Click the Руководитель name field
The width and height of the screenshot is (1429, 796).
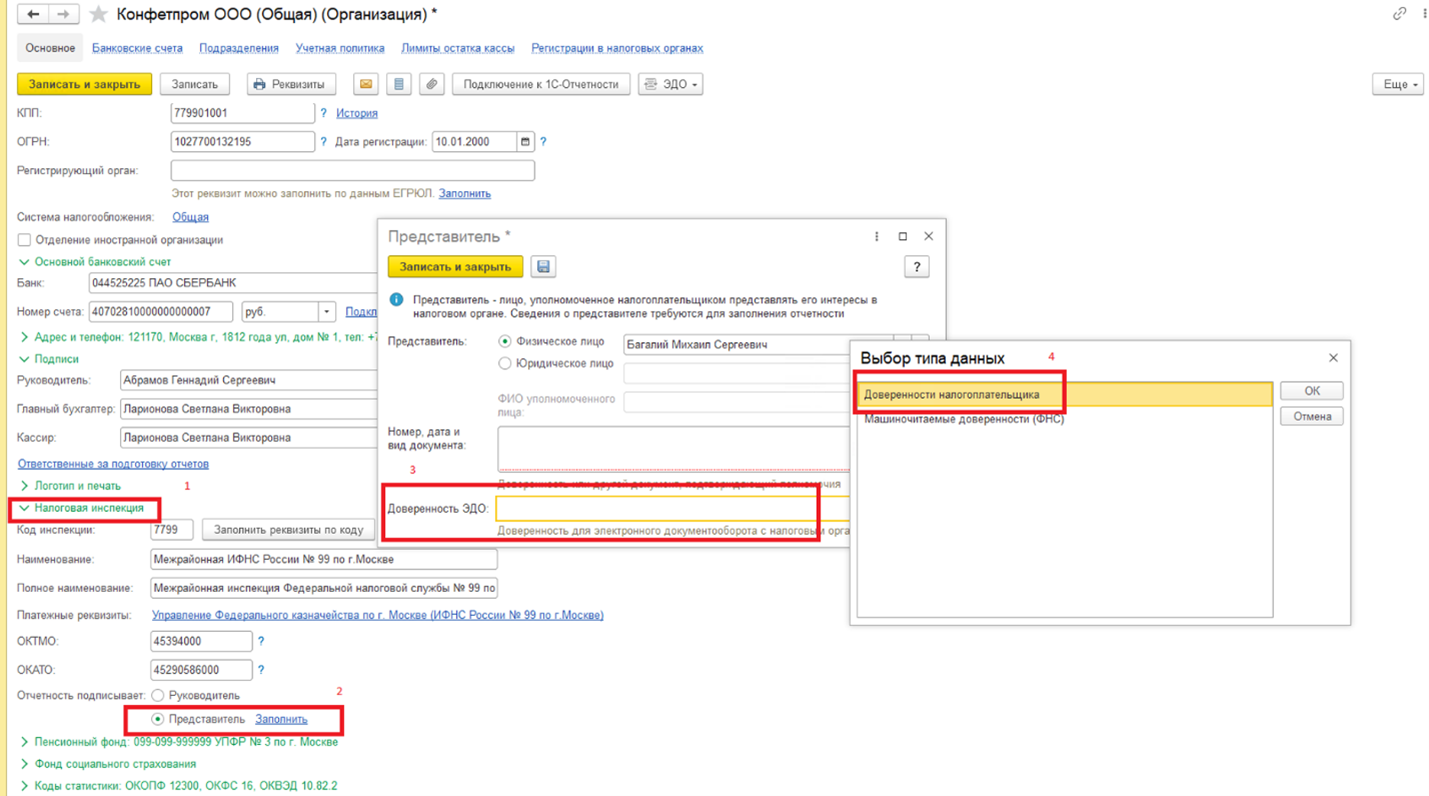pos(248,381)
